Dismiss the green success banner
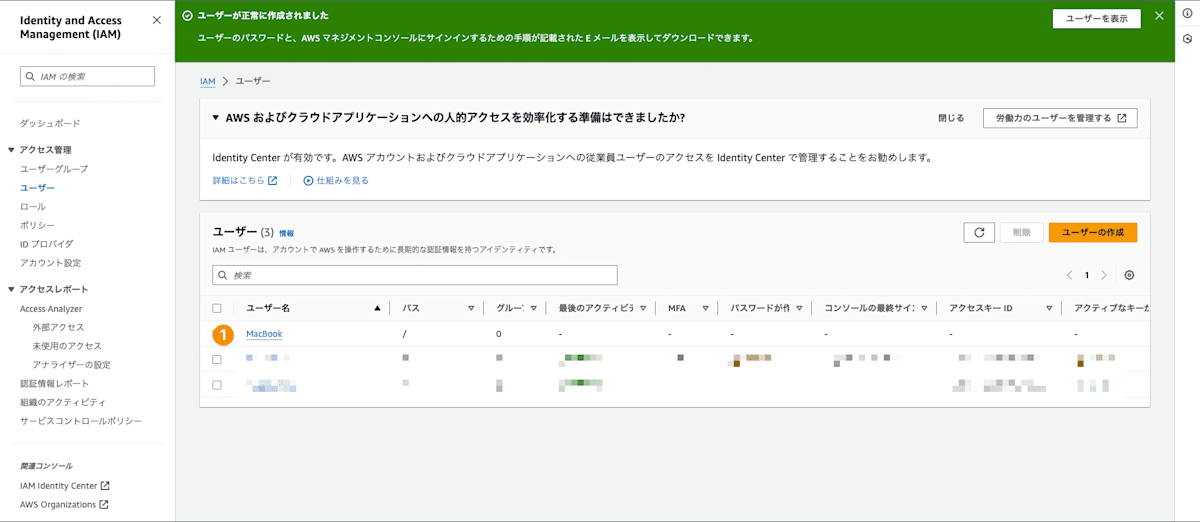The height and width of the screenshot is (522, 1200). (x=1159, y=16)
